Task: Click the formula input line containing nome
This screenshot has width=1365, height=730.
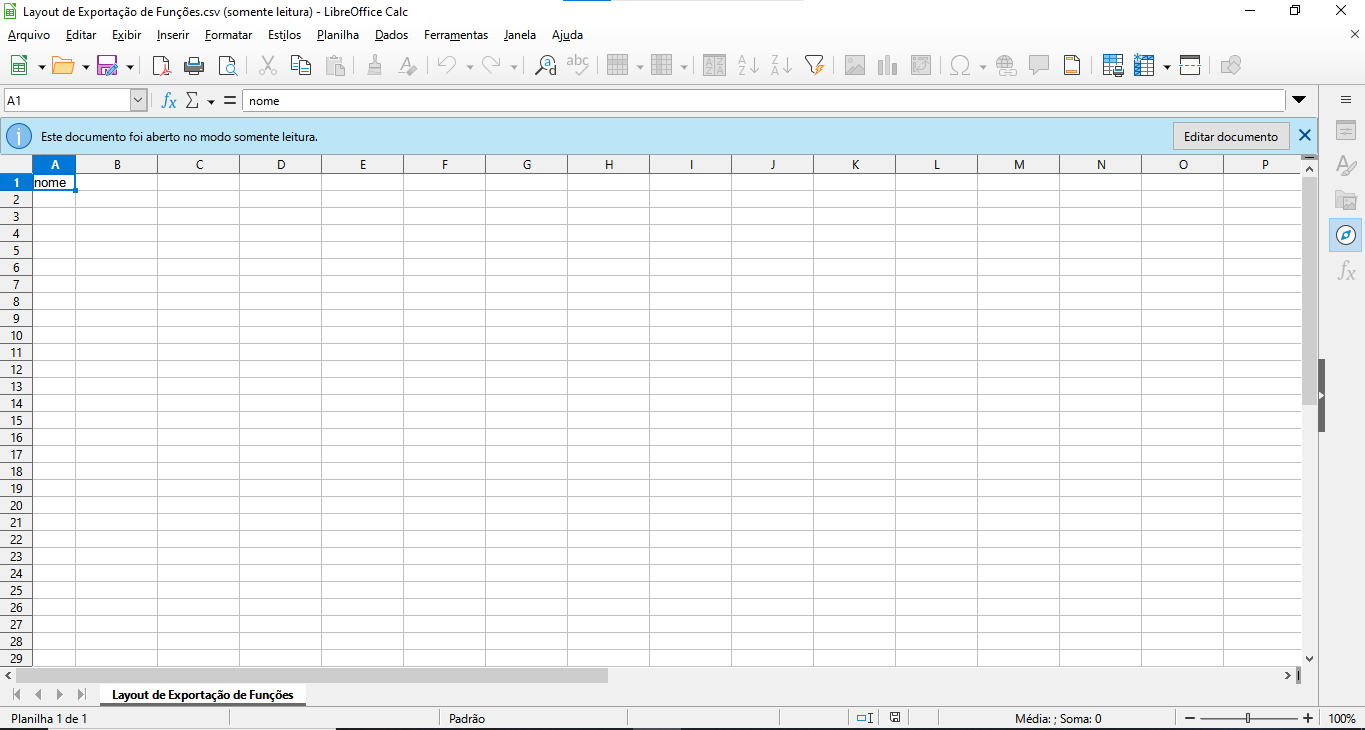Action: [x=763, y=100]
